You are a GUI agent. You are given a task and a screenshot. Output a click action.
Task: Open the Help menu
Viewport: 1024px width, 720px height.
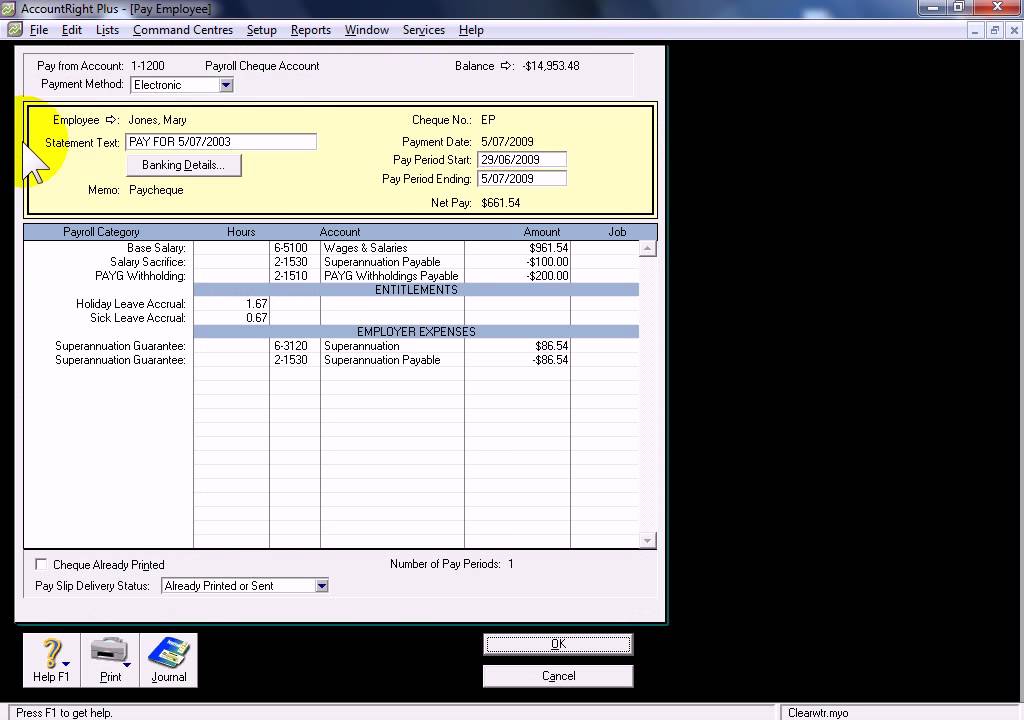(x=471, y=30)
